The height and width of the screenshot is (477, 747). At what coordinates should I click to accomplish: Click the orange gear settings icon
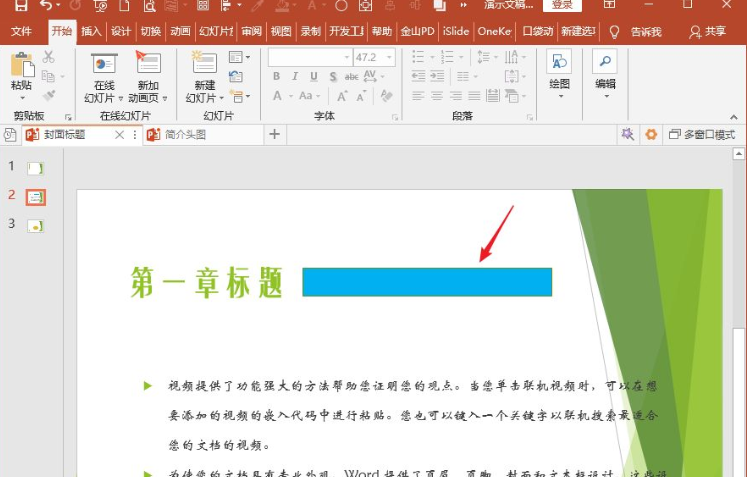[651, 134]
